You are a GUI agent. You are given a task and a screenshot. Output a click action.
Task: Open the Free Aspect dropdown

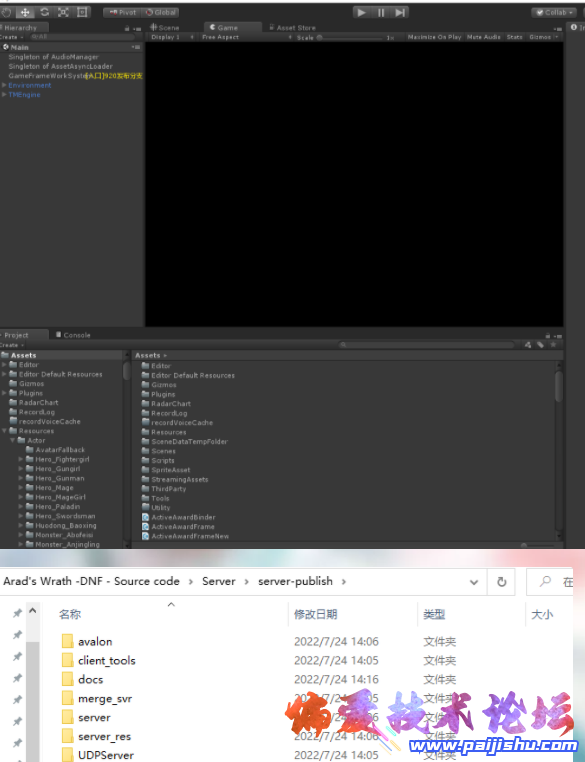(x=247, y=37)
